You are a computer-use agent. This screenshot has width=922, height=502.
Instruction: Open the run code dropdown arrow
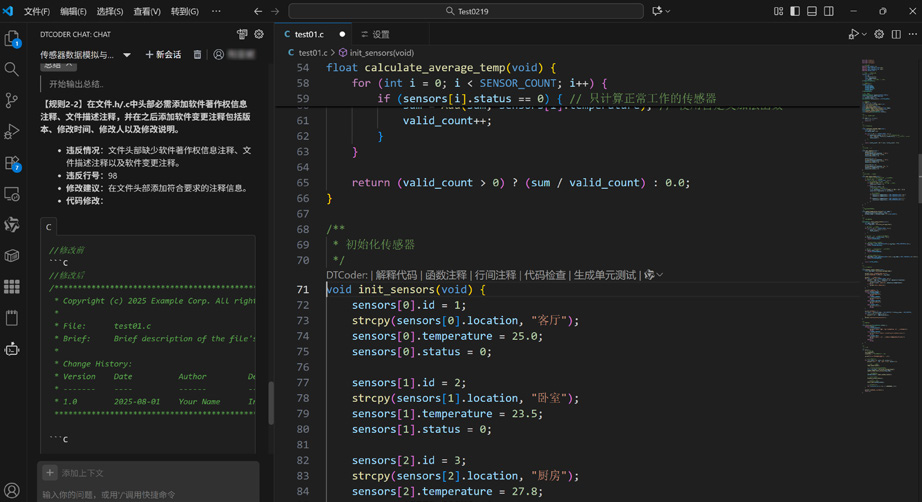pos(864,34)
